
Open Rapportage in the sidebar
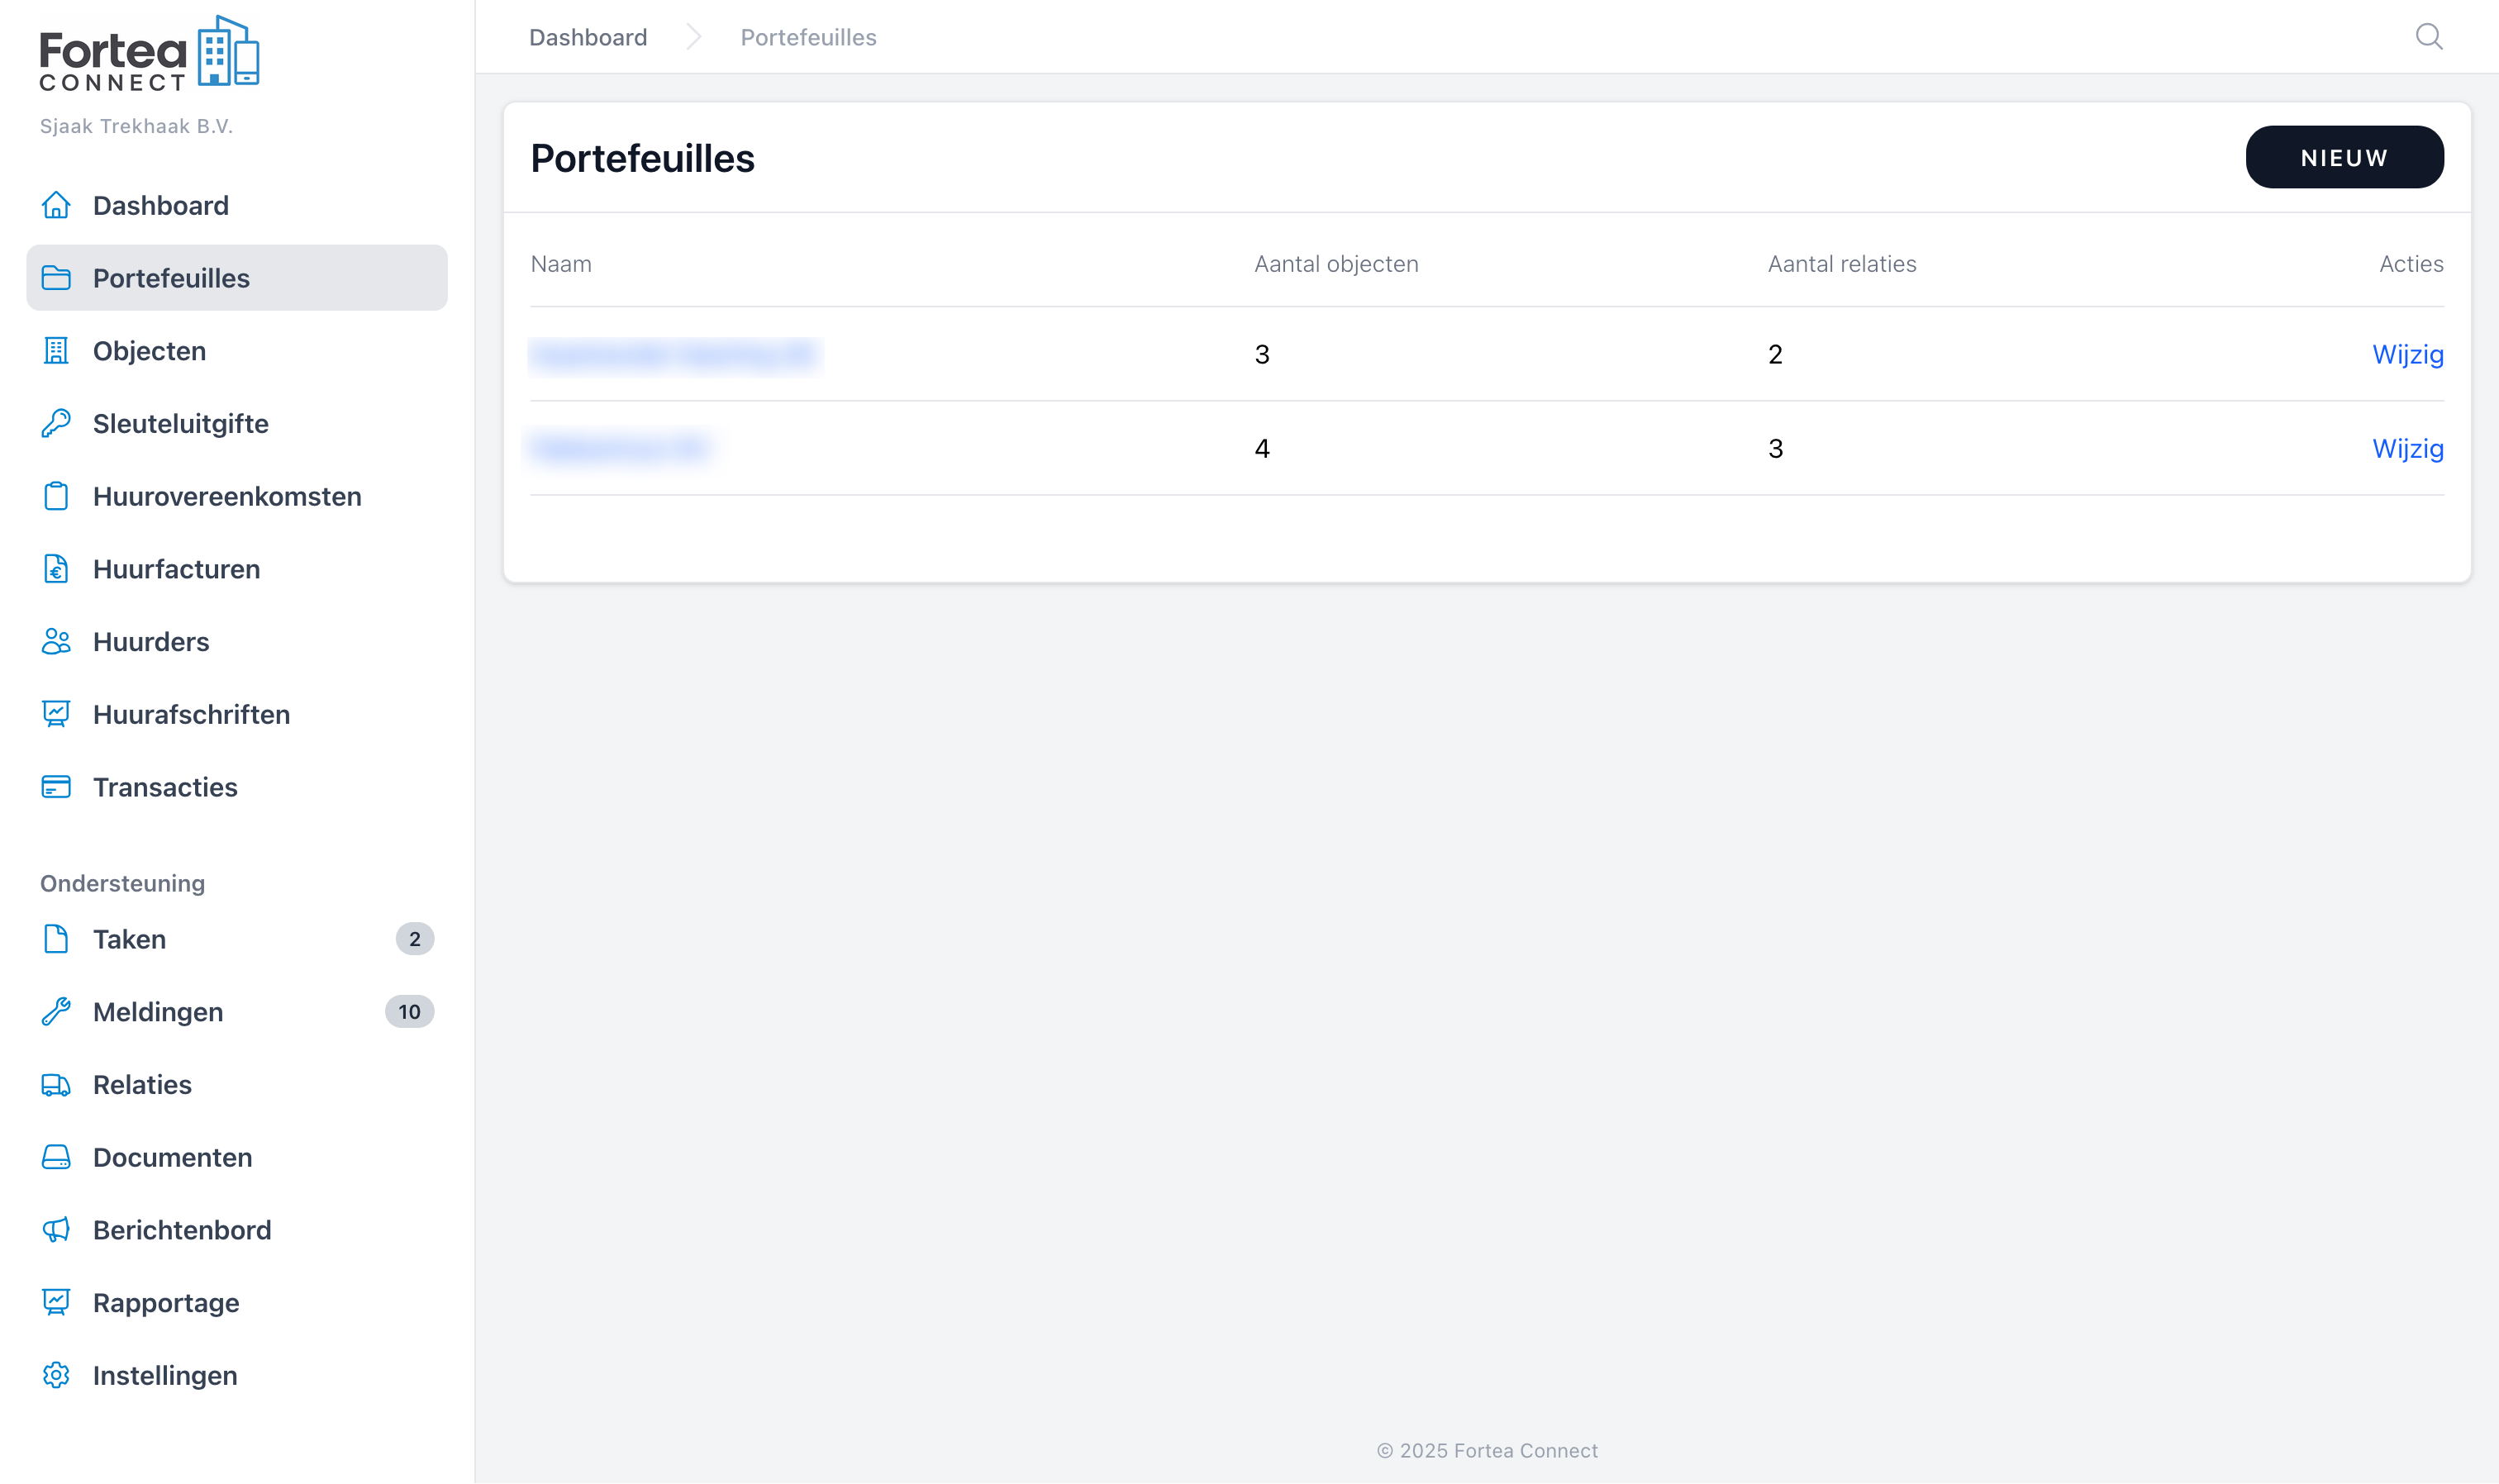pos(166,1303)
